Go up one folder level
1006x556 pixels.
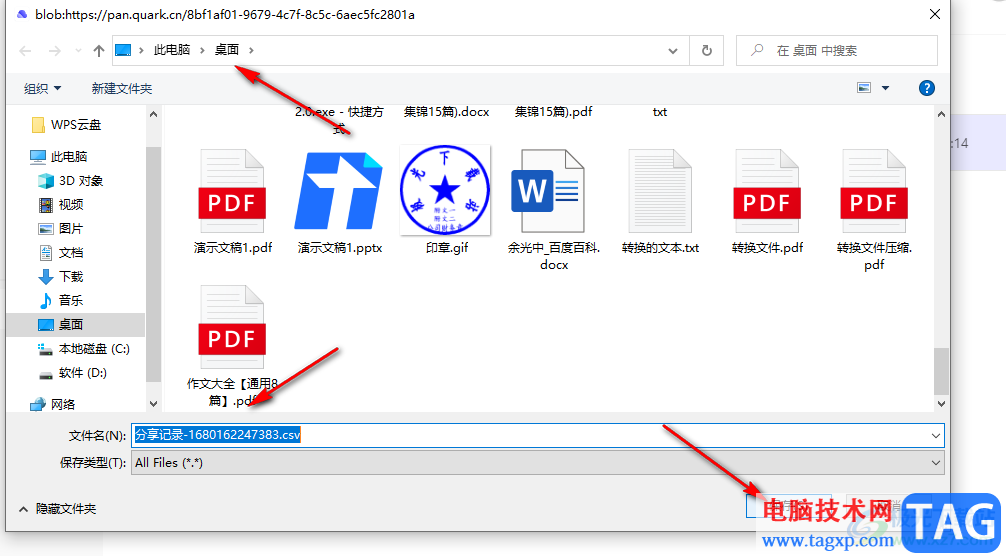point(98,51)
